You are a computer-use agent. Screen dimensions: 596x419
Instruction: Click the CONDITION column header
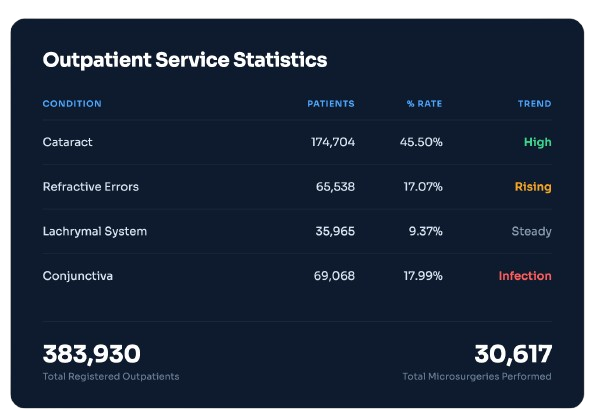click(72, 103)
